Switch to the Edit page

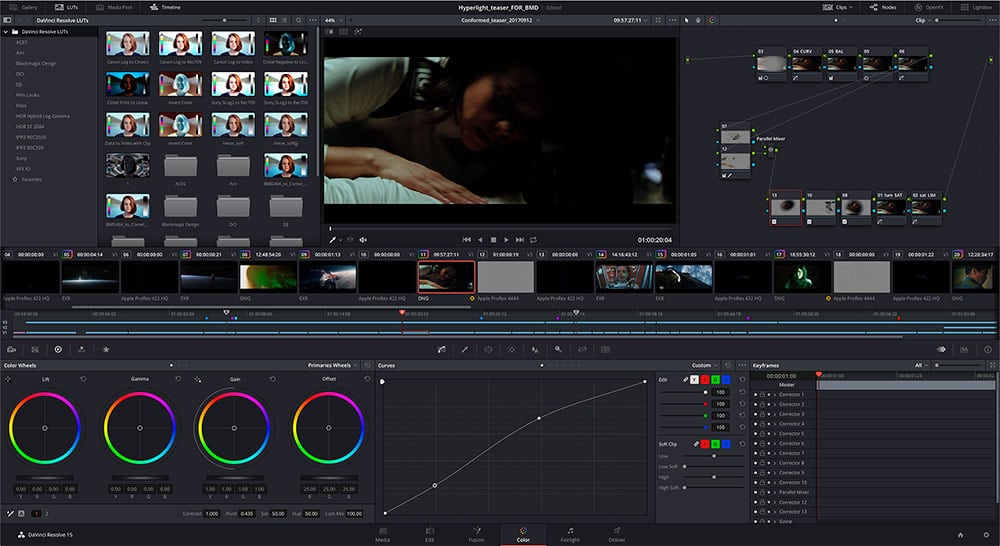430,535
